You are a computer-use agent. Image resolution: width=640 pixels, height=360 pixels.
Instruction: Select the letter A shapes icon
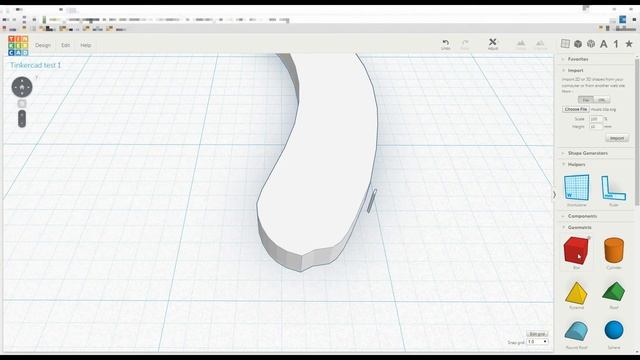point(604,44)
